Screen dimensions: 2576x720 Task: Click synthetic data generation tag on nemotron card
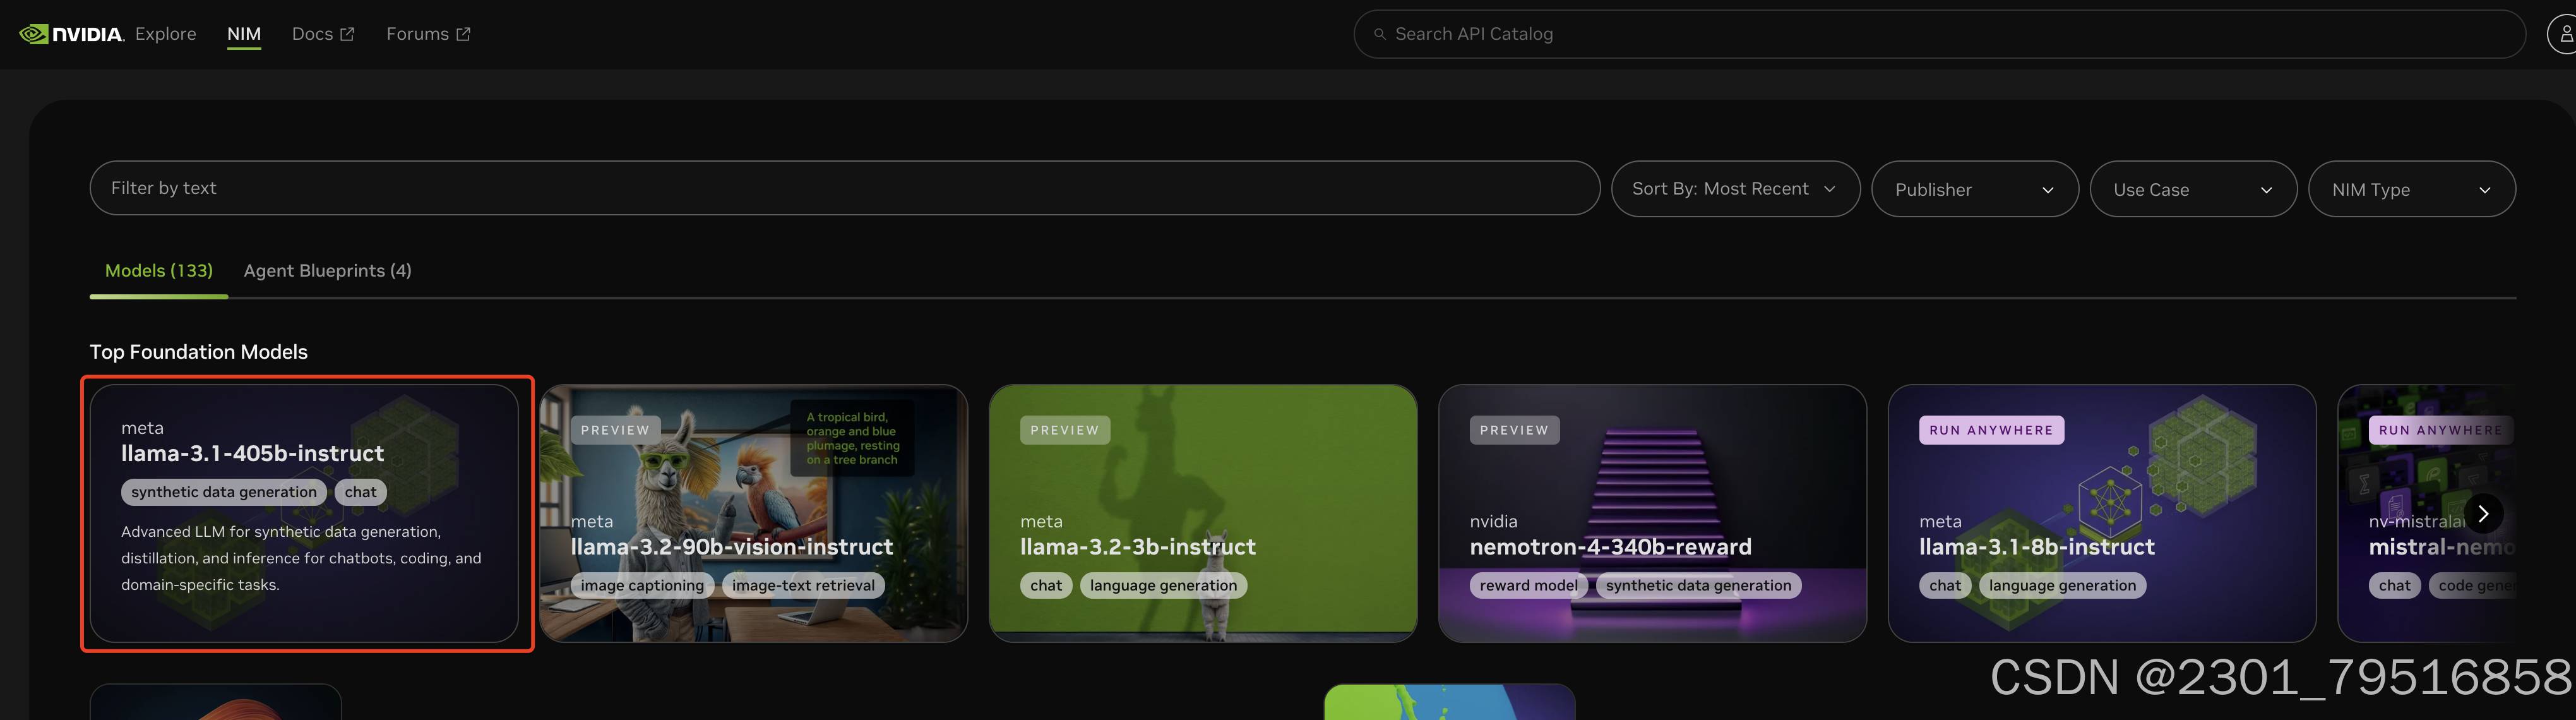pyautogui.click(x=1698, y=586)
